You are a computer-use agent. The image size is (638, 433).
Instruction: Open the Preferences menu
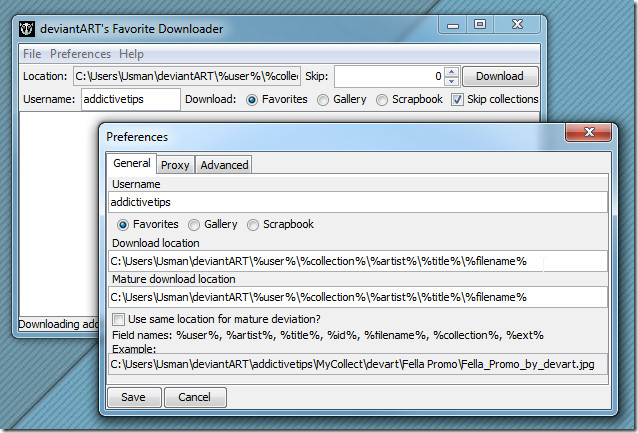click(80, 54)
